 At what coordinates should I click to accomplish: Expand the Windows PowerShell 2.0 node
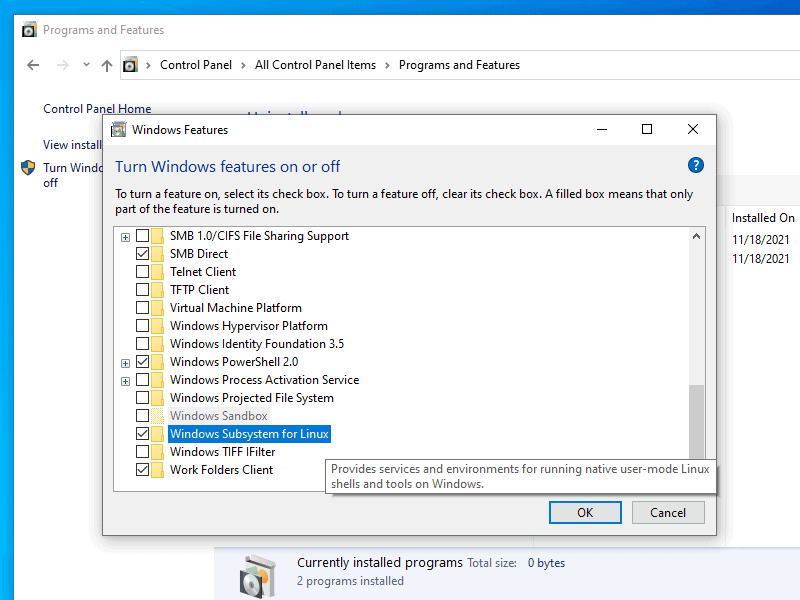126,363
